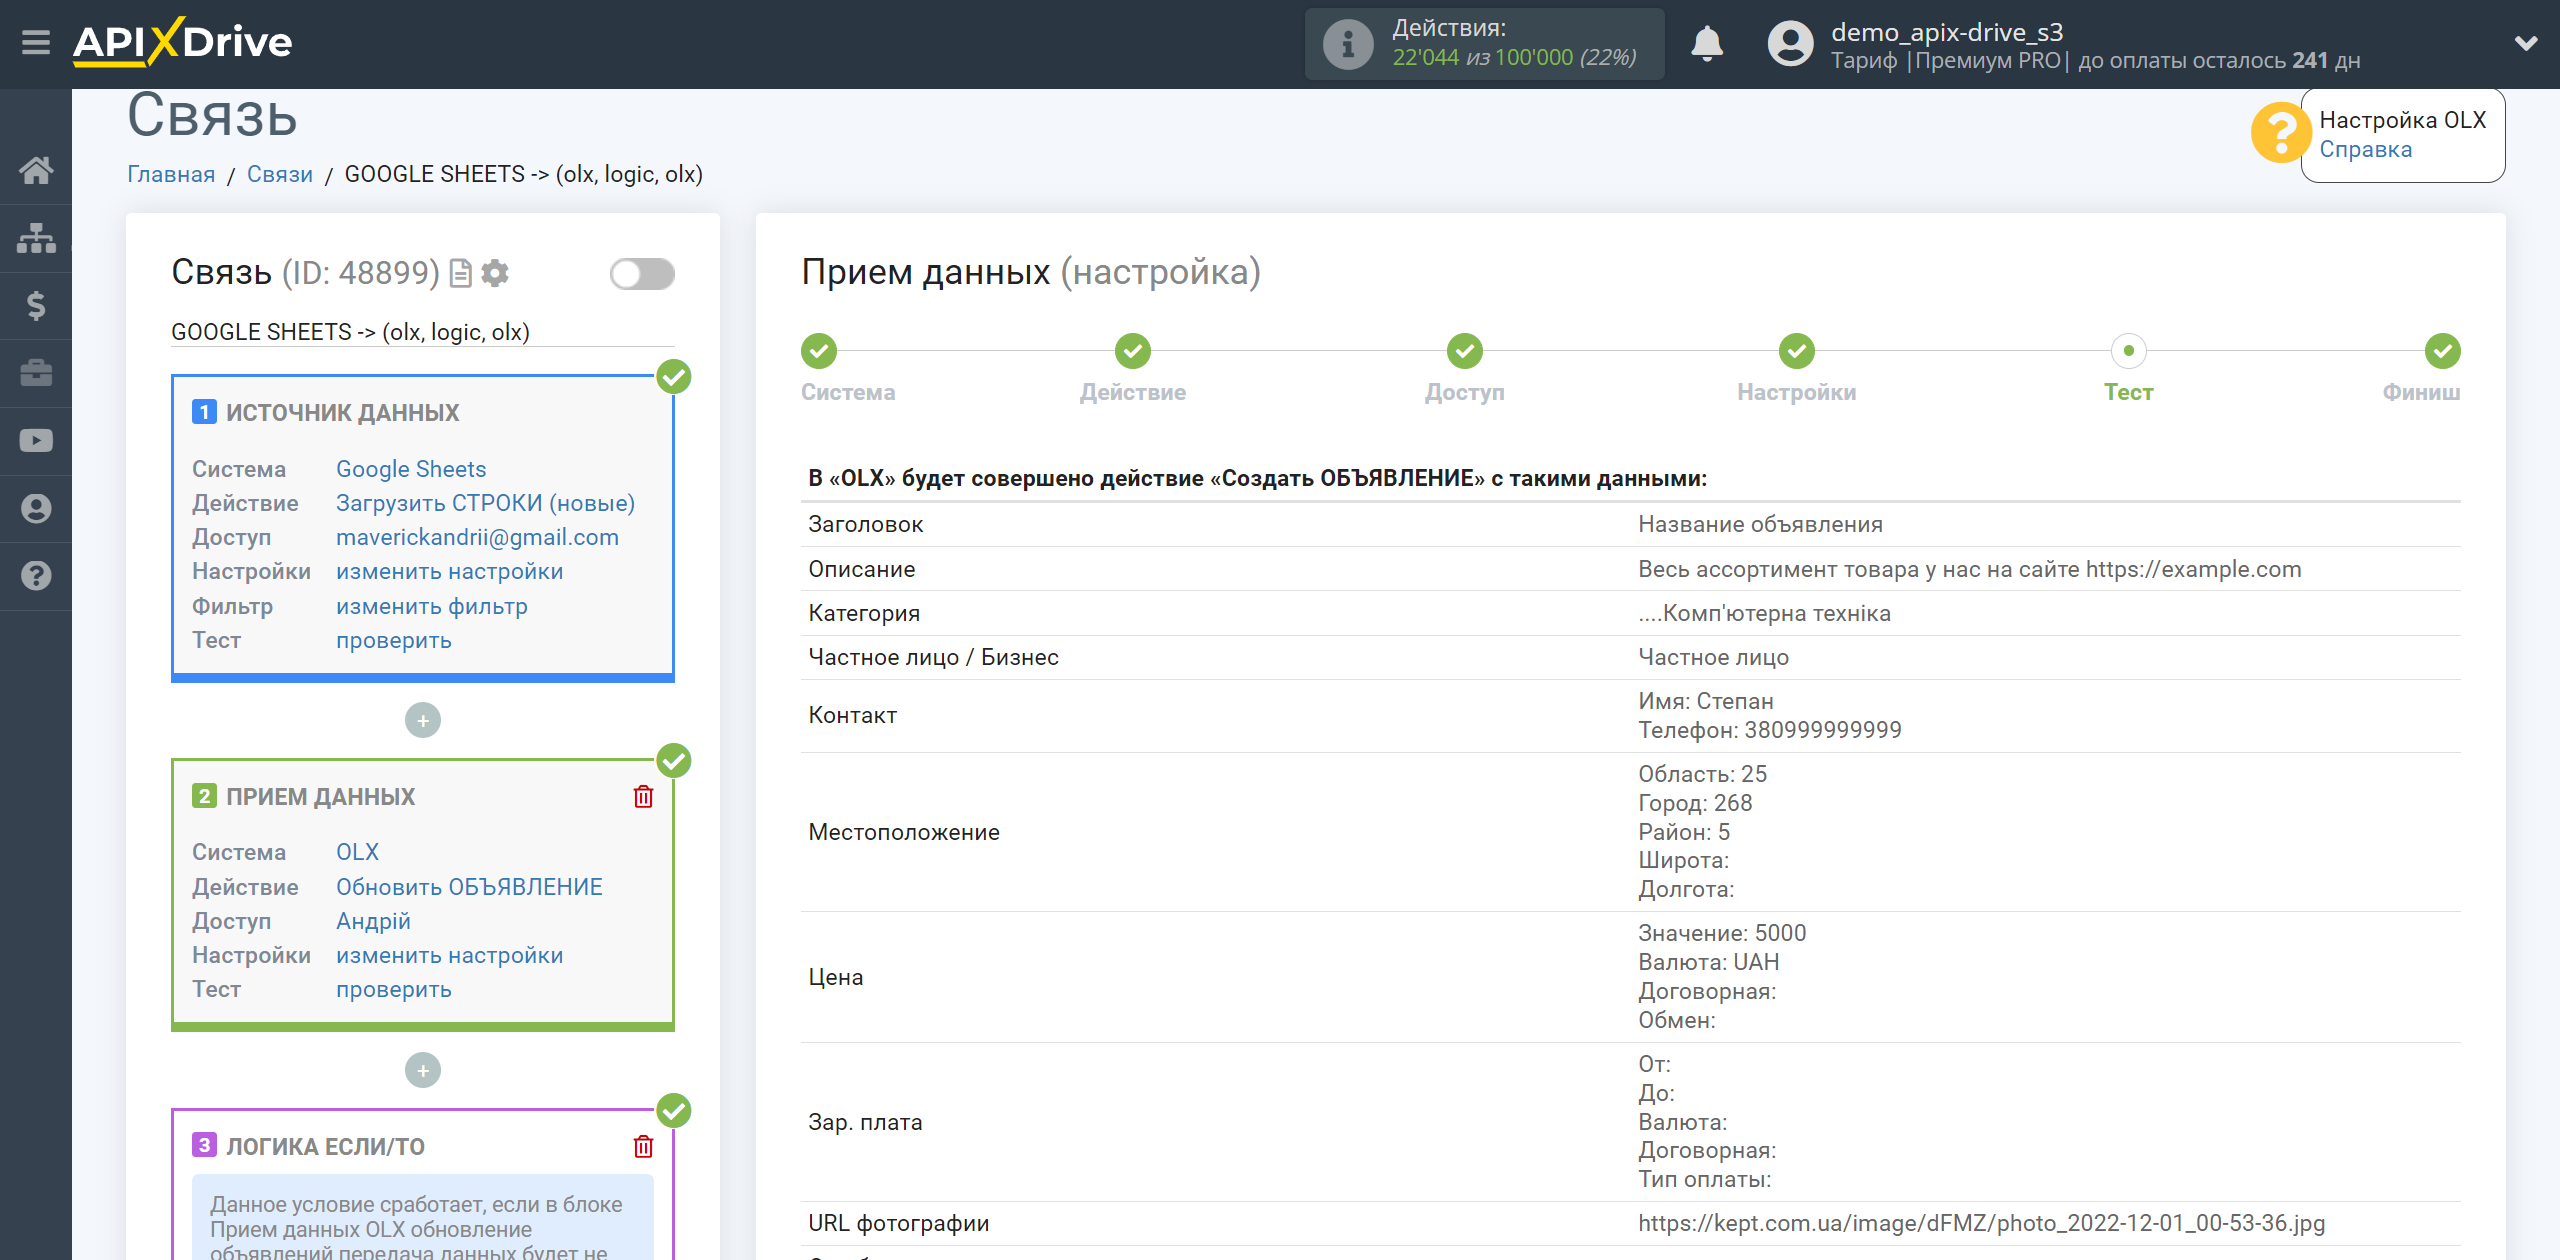Open briefcase icon in sidebar
The width and height of the screenshot is (2560, 1260).
point(36,373)
